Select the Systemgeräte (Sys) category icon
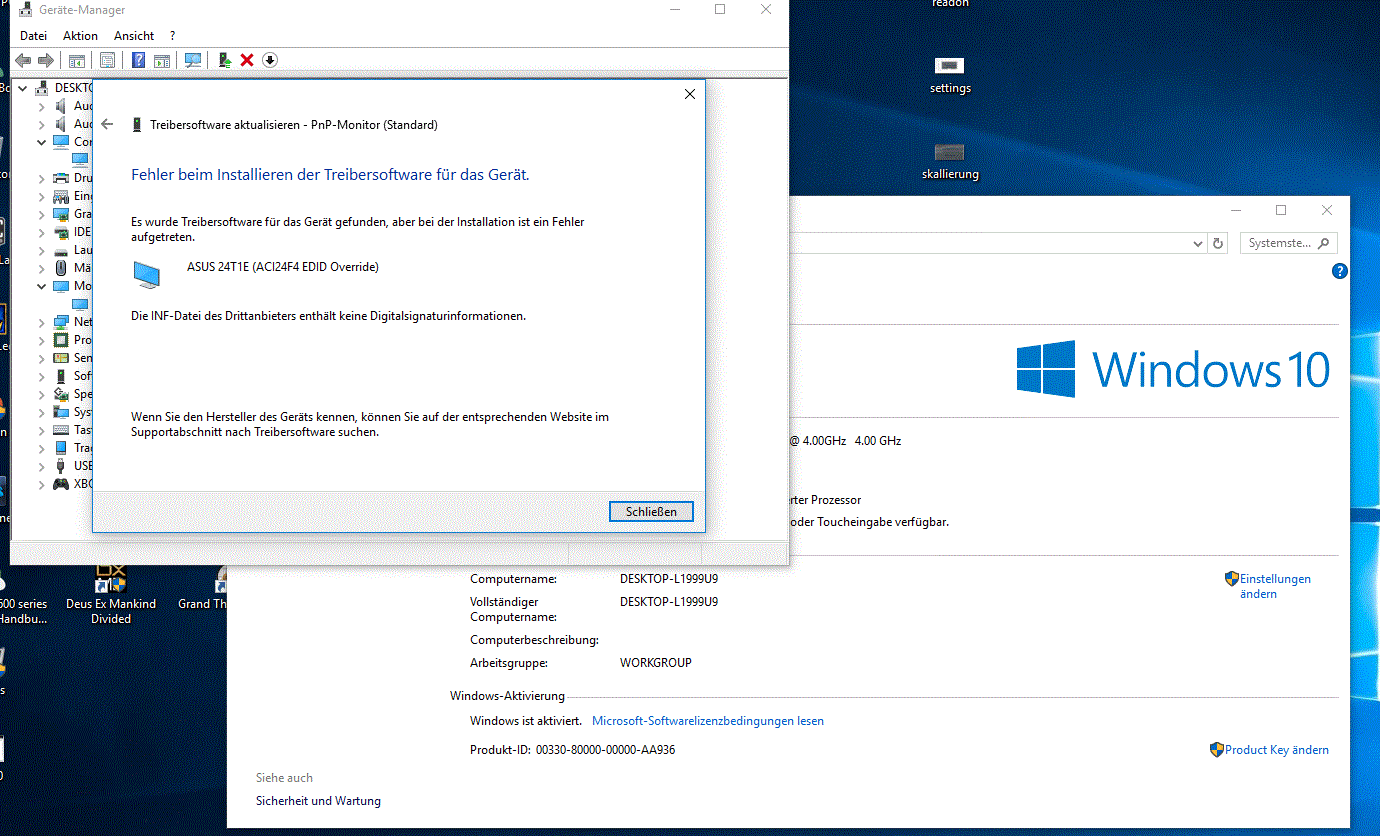The height and width of the screenshot is (836, 1380). click(x=60, y=412)
